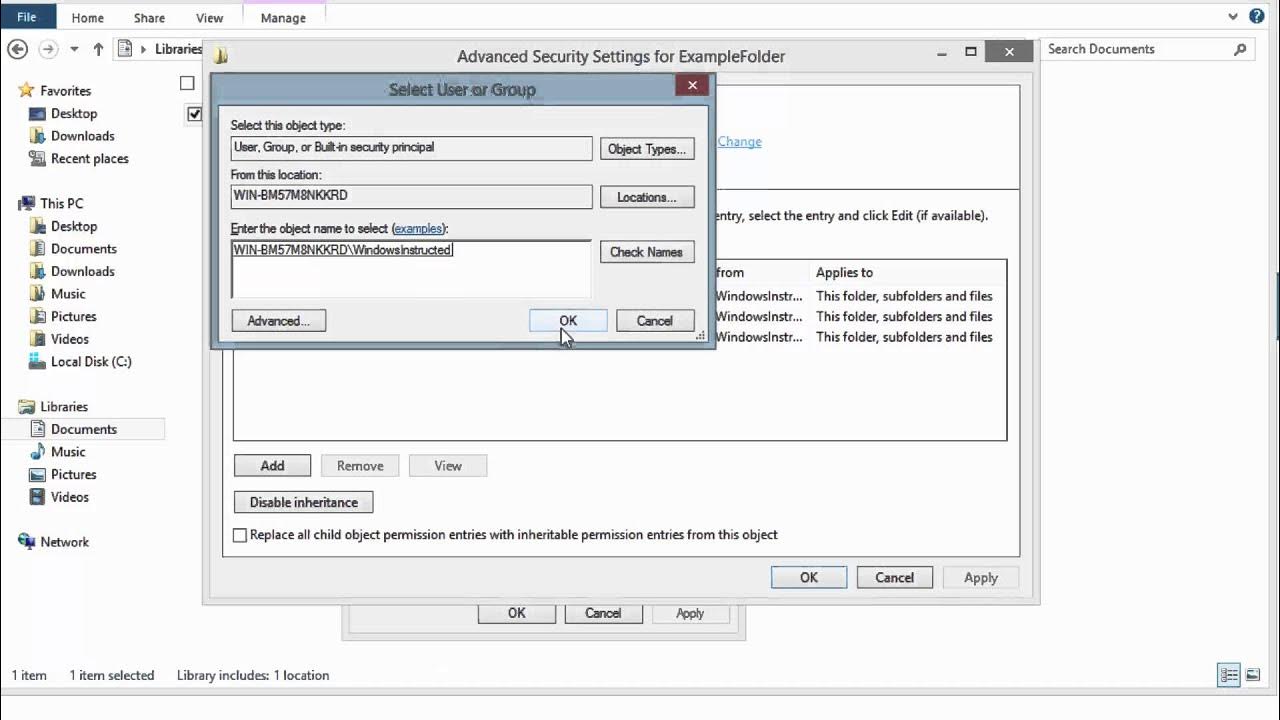Switch to details view icon in status bar
Screen dimensions: 1280x720
point(1229,675)
